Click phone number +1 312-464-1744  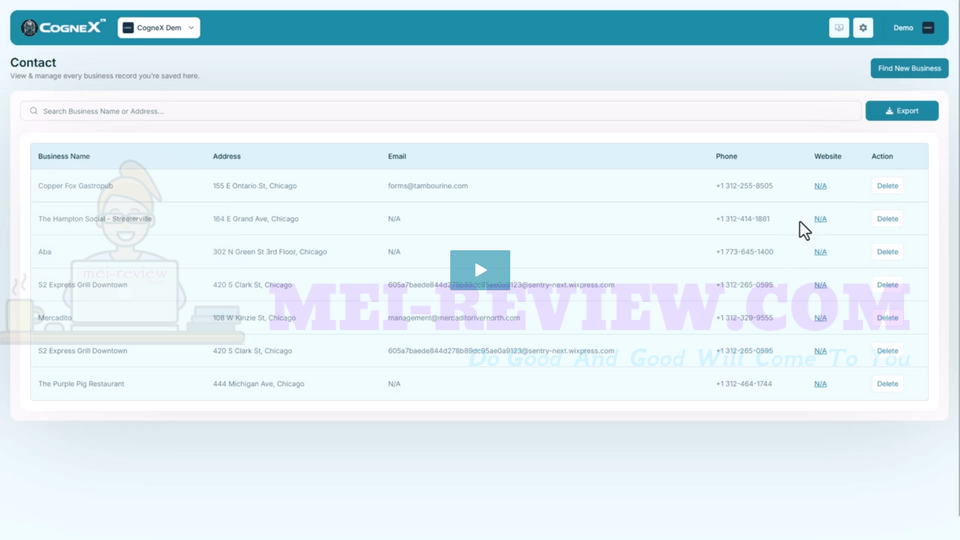744,384
